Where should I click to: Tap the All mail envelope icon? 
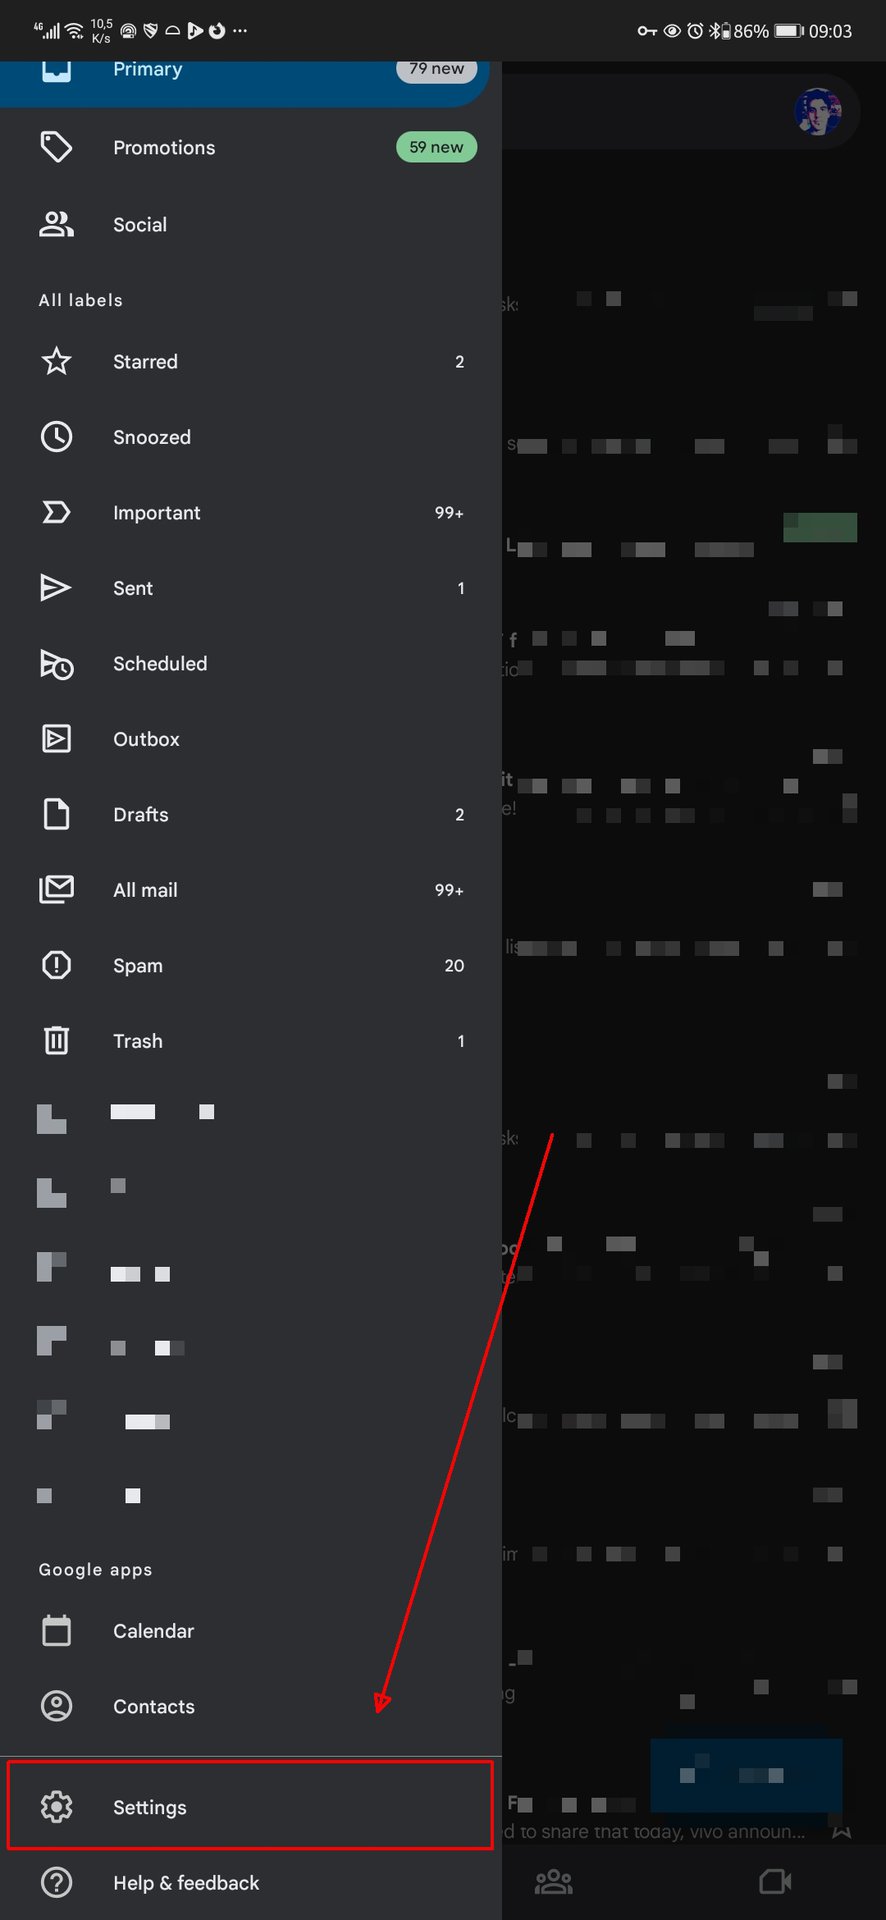click(x=56, y=889)
